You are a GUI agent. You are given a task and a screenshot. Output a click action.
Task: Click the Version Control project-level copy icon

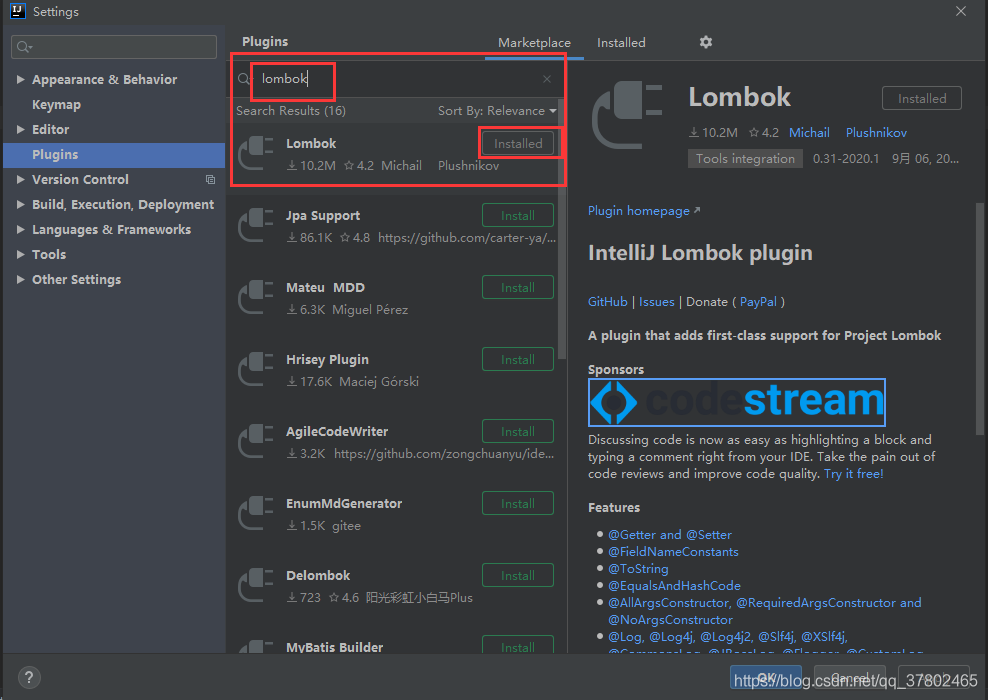210,180
